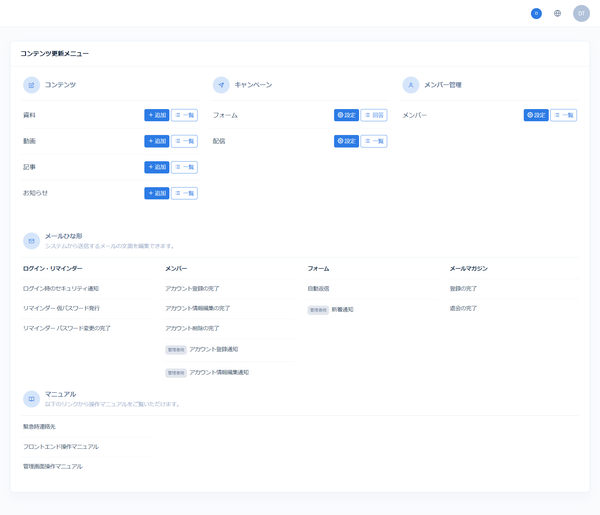Open メールマガジン 退会の完了 template
600x515 pixels.
point(463,308)
